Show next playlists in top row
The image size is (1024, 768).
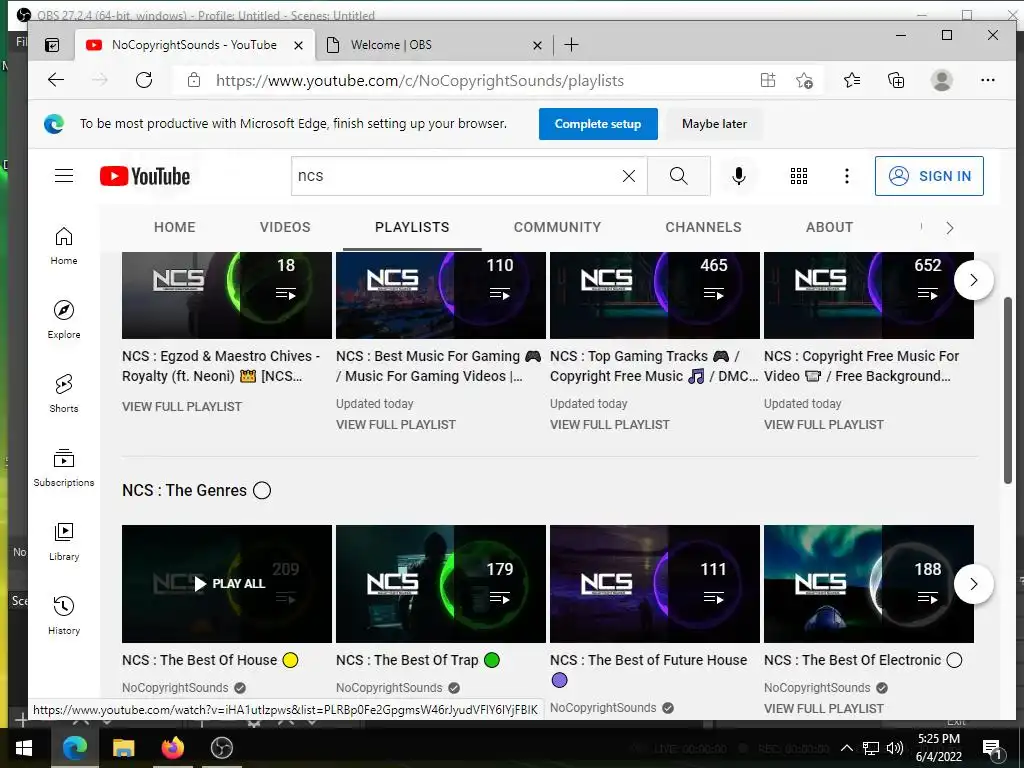tap(974, 280)
